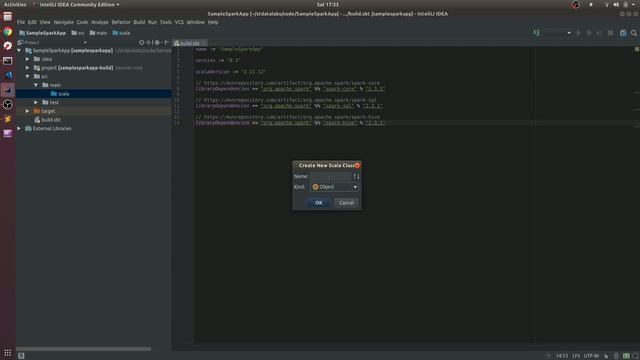
Task: Open Terminal from Ubuntu dock
Action: (8, 61)
